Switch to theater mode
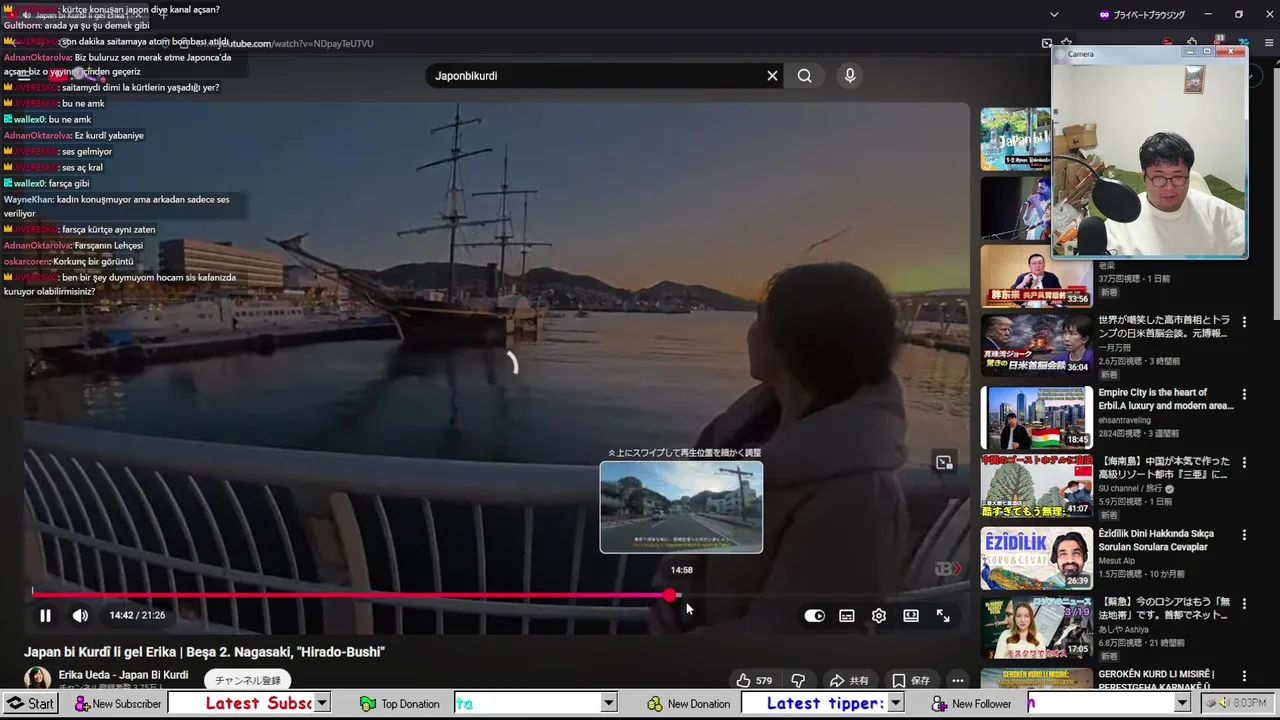This screenshot has height=720, width=1280. [x=911, y=616]
